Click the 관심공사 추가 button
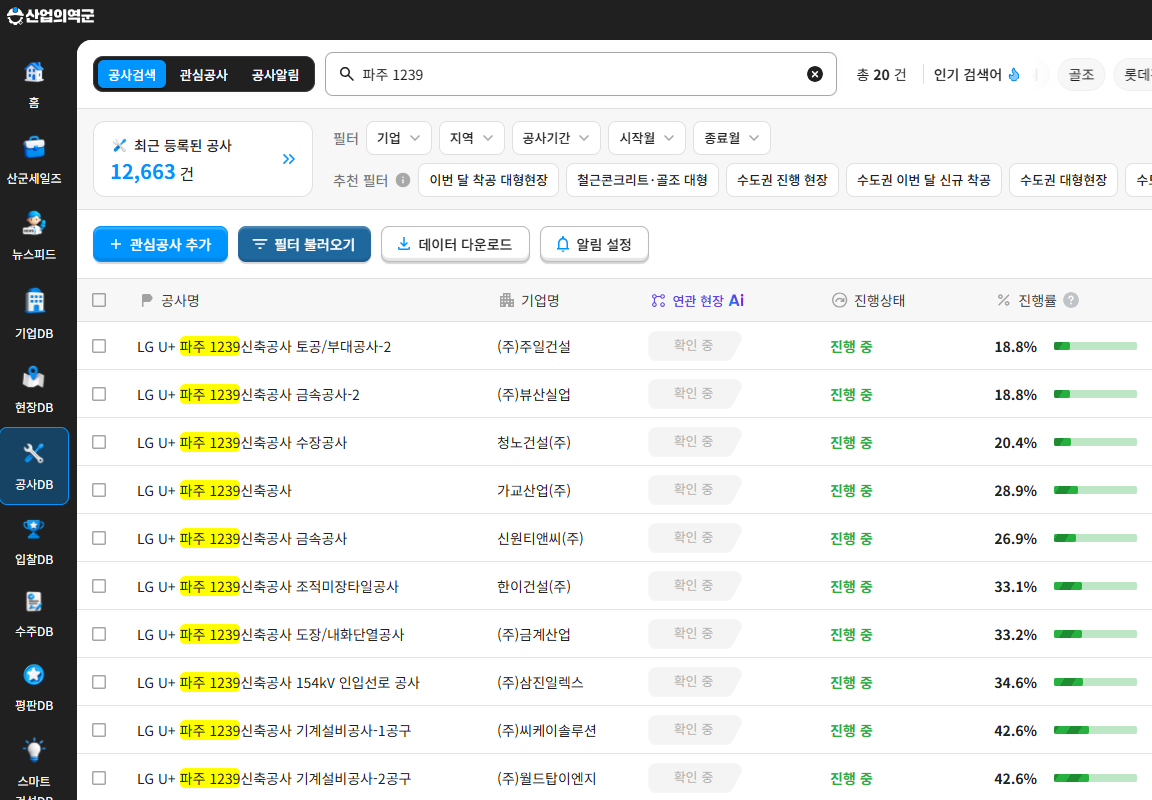The width and height of the screenshot is (1152, 800). (160, 244)
